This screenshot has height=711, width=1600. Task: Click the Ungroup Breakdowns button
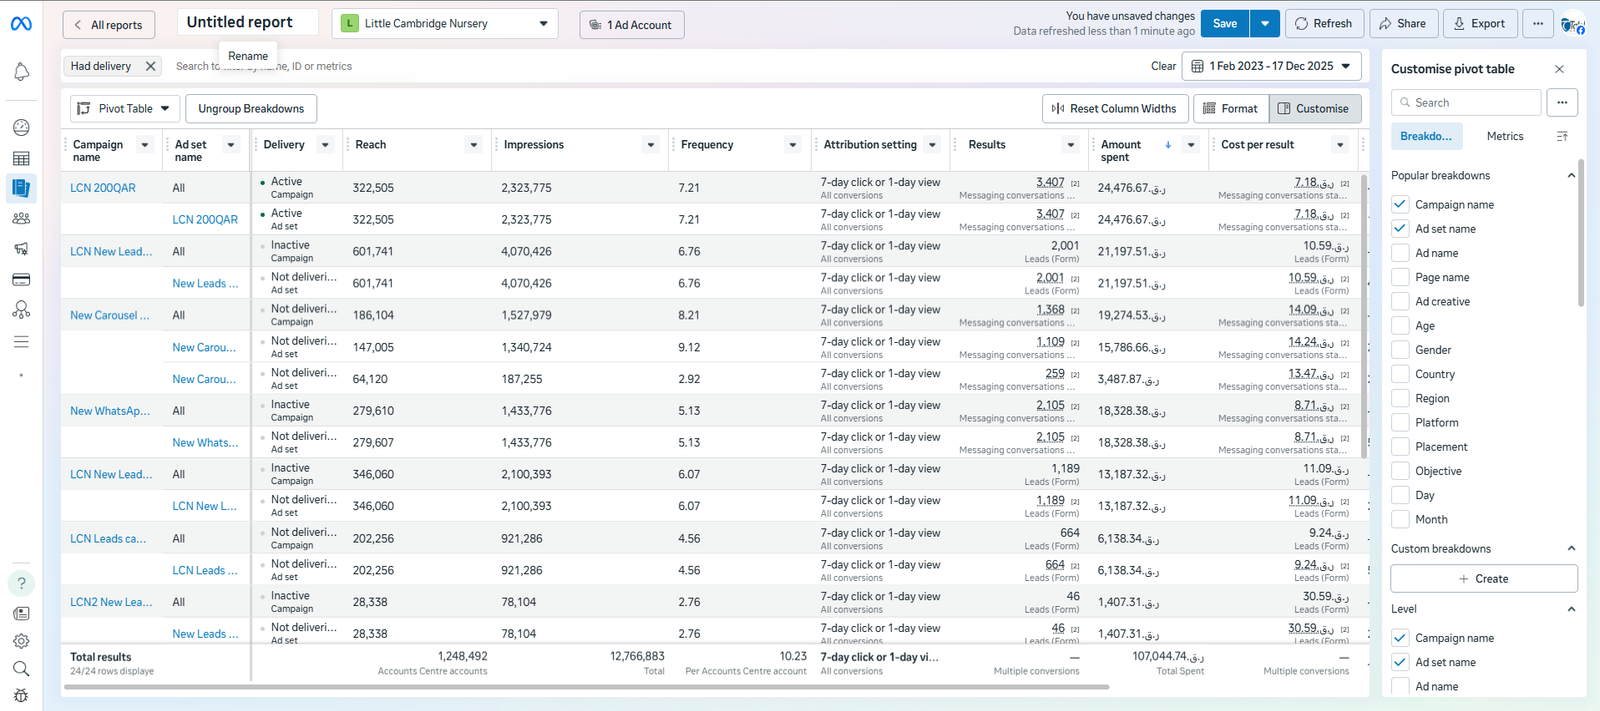(251, 109)
